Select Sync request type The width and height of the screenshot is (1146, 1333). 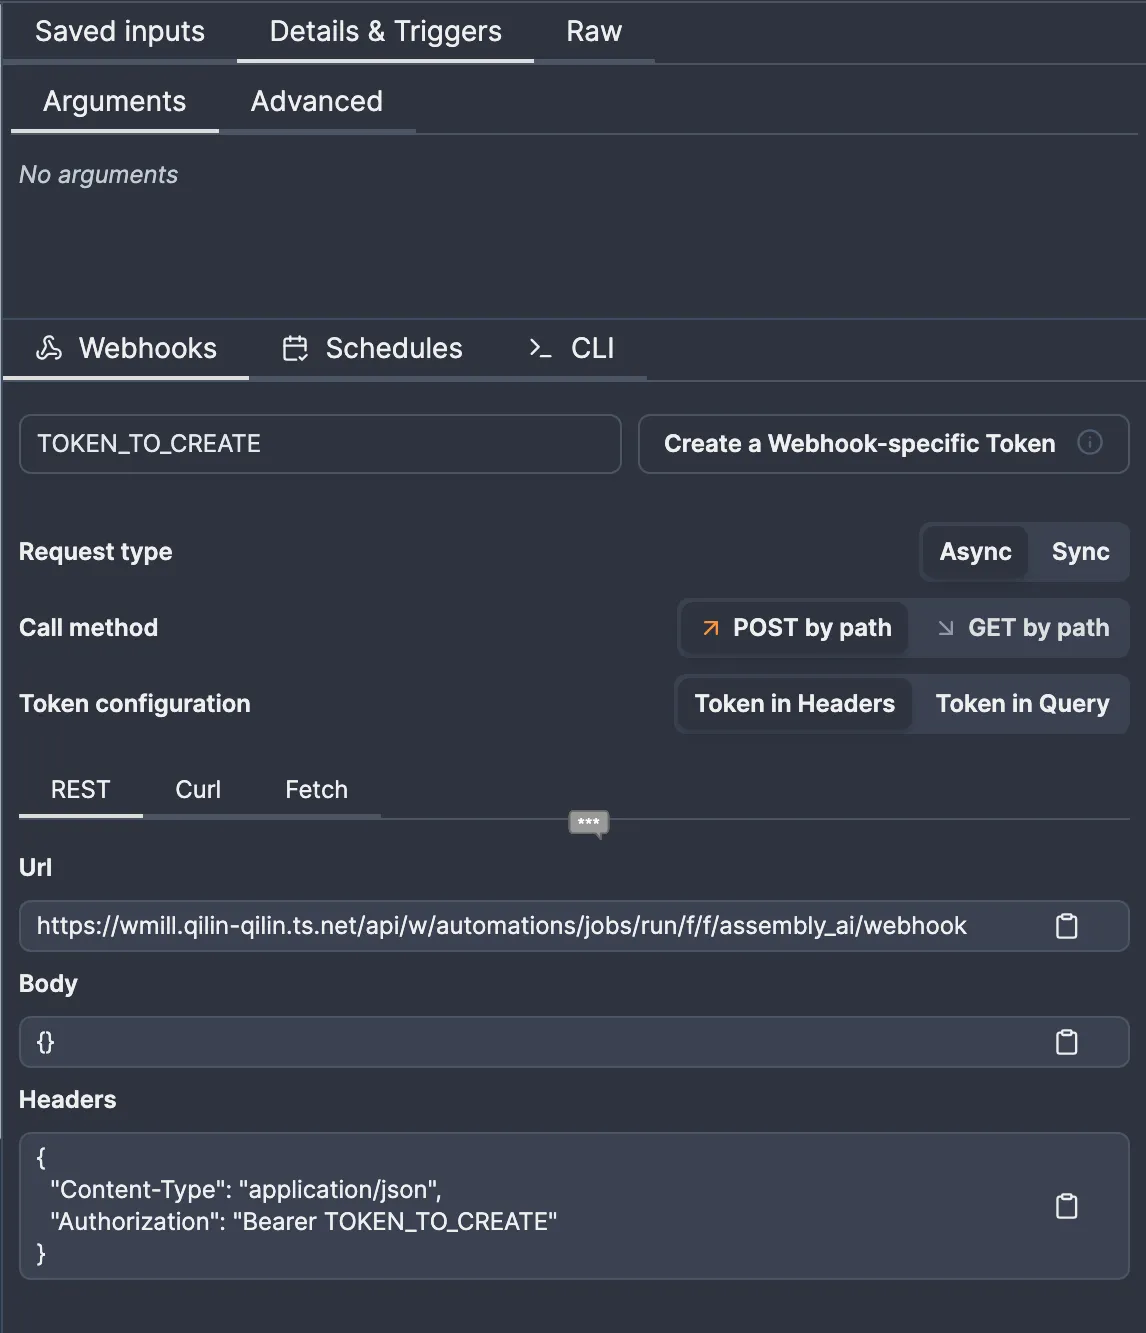tap(1080, 552)
